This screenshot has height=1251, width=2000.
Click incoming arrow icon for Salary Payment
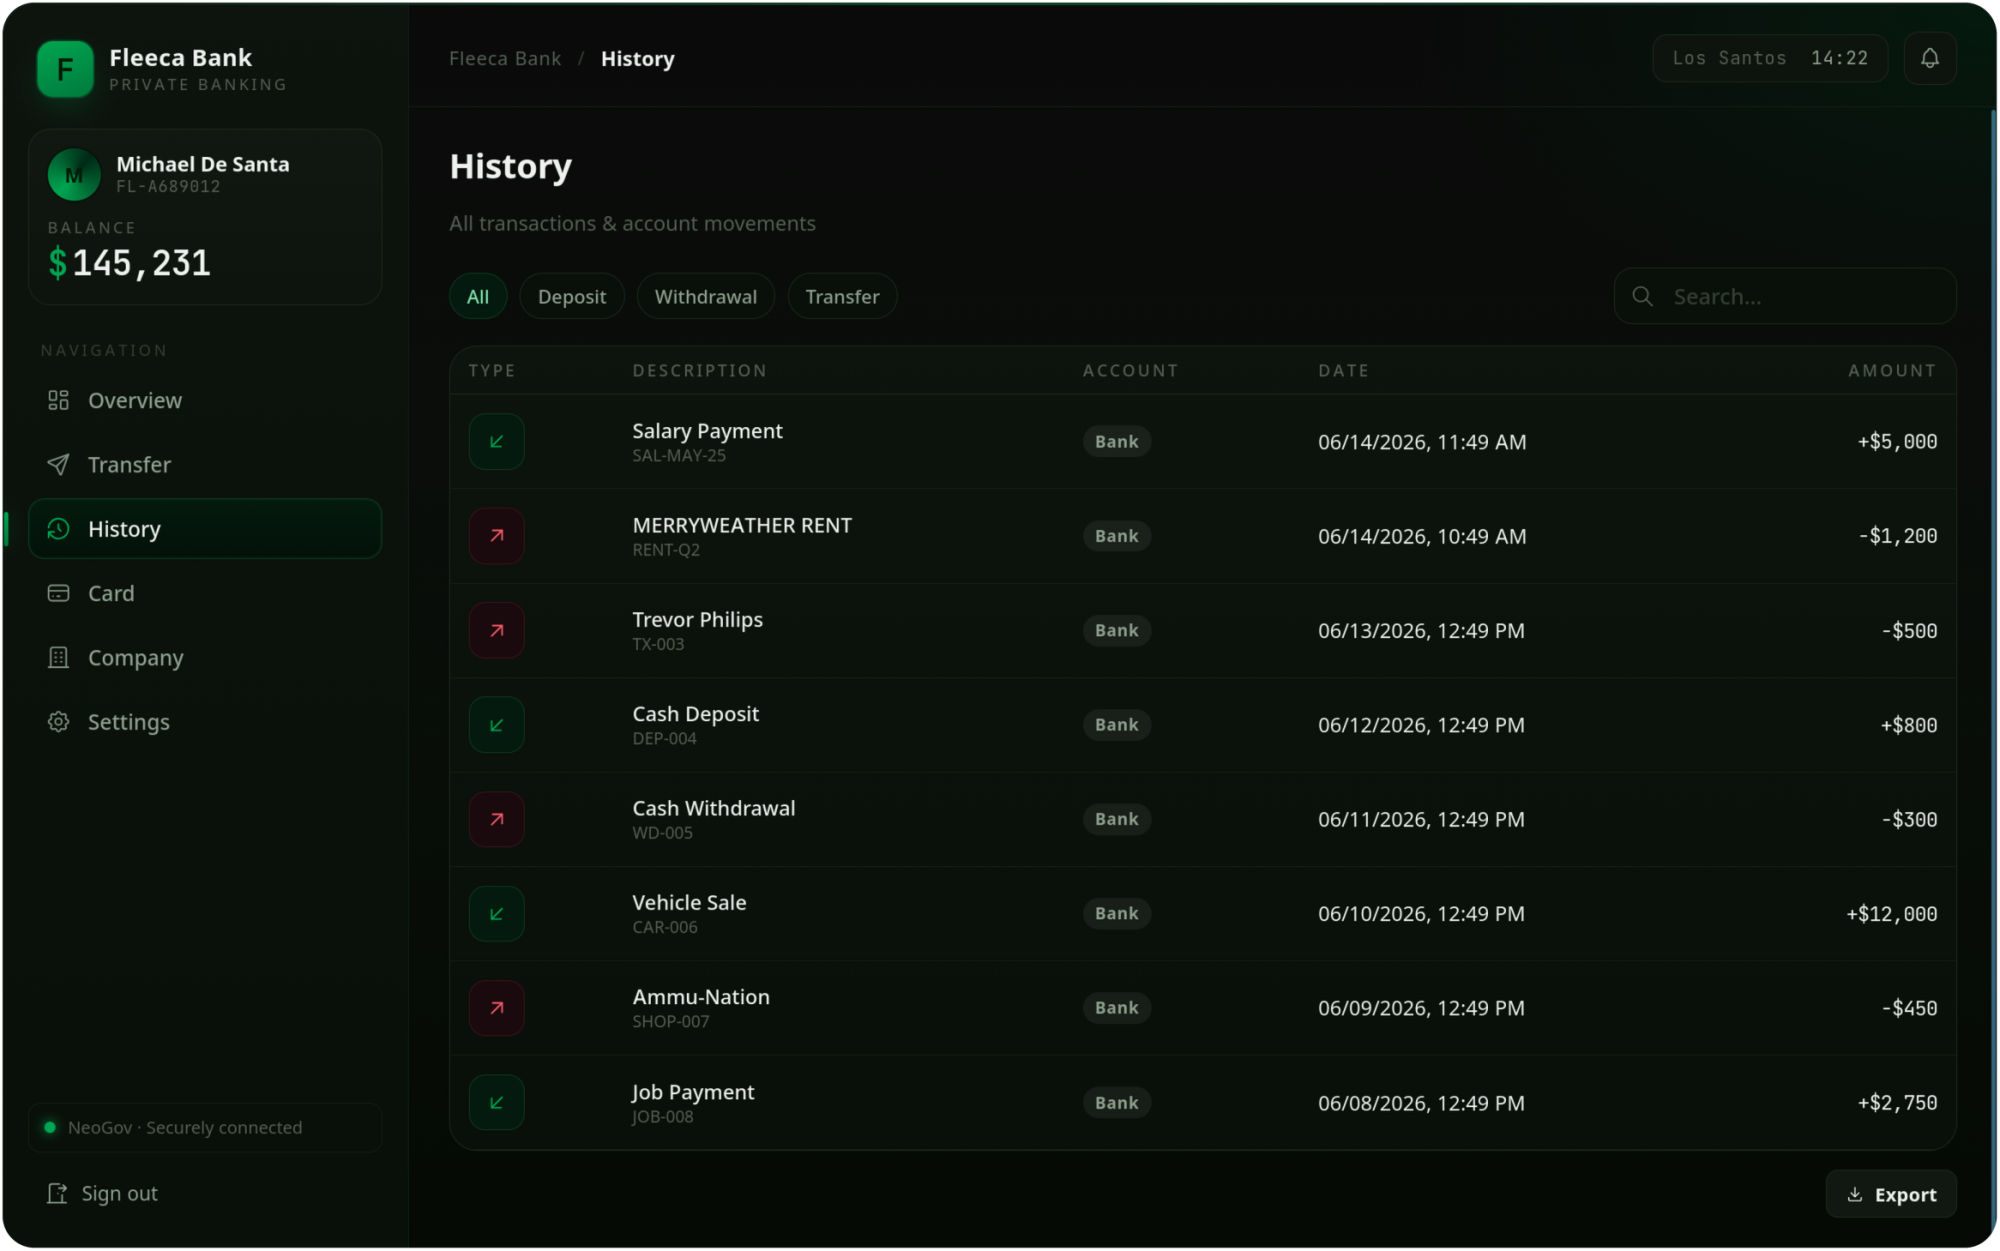[x=496, y=441]
